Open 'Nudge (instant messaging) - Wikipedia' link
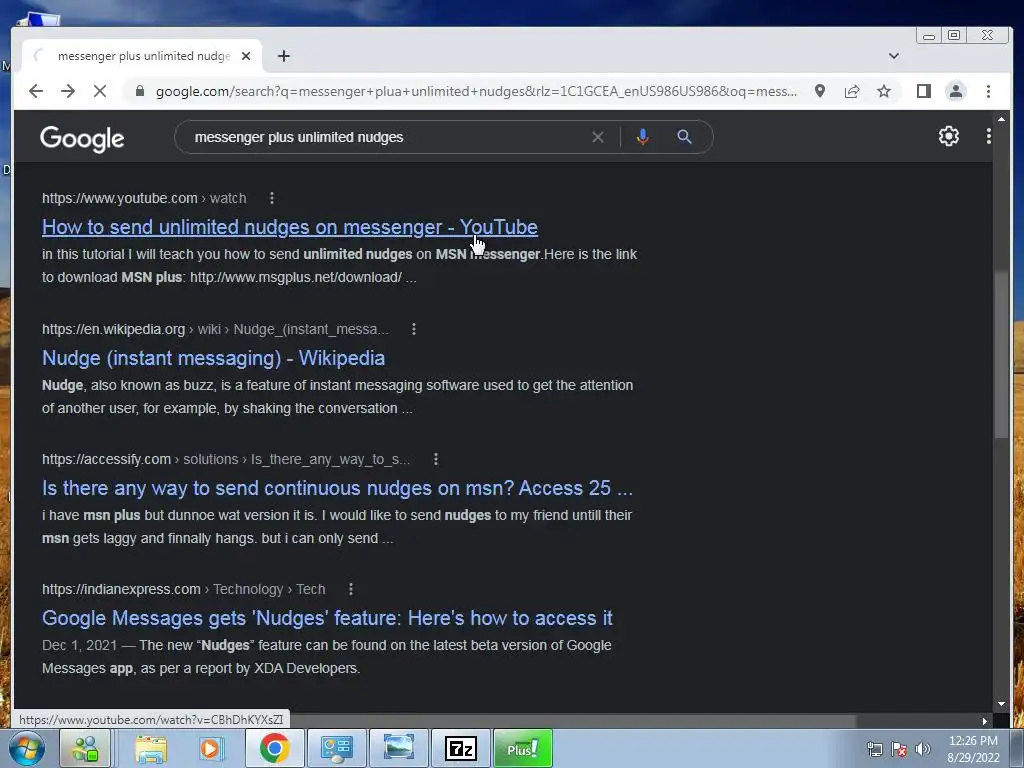Image resolution: width=1024 pixels, height=768 pixels. (x=214, y=358)
